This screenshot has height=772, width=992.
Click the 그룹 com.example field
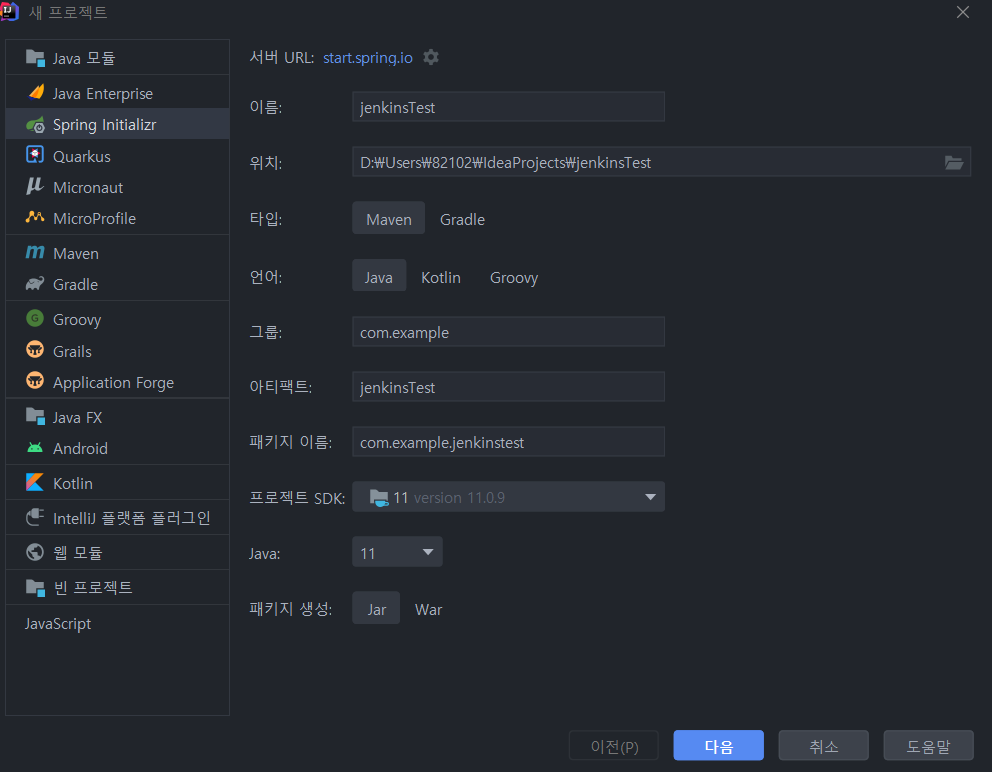coord(508,332)
